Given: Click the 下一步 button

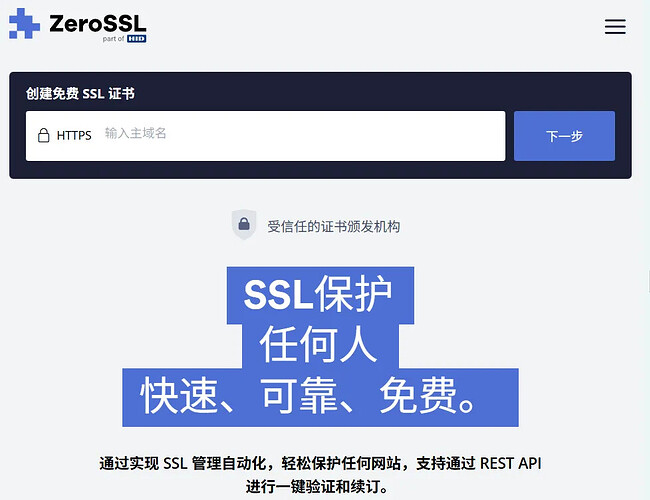Looking at the screenshot, I should coord(564,136).
